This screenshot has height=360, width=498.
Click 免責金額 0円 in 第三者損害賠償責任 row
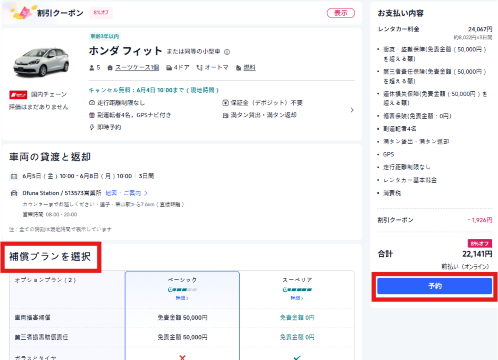coord(297,337)
